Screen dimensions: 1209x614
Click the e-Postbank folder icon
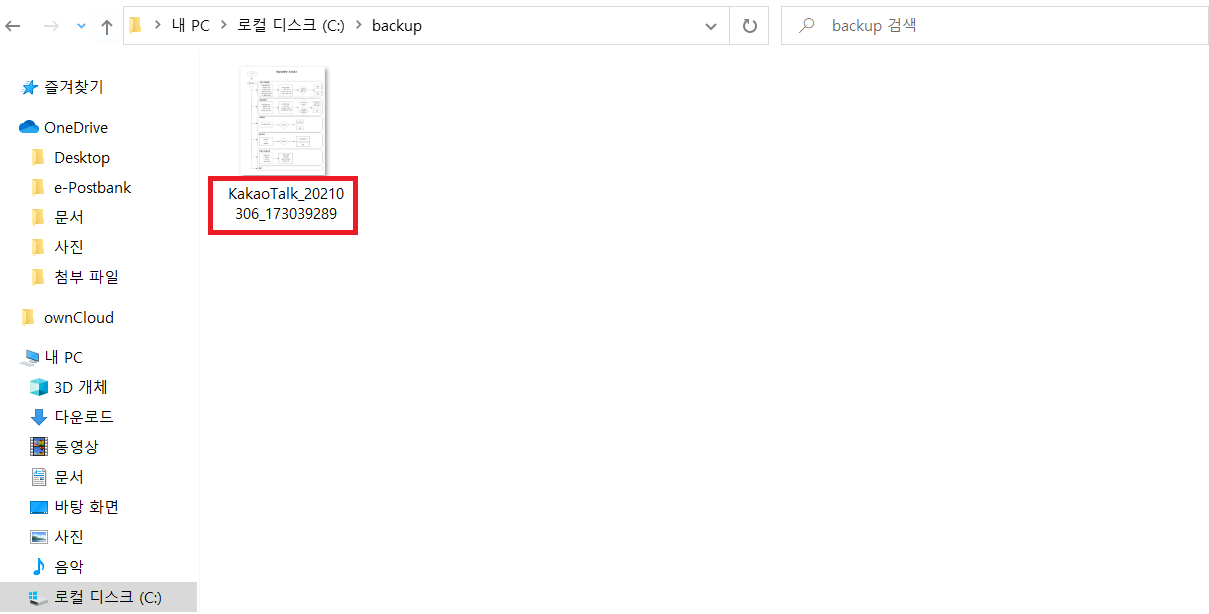[38, 187]
